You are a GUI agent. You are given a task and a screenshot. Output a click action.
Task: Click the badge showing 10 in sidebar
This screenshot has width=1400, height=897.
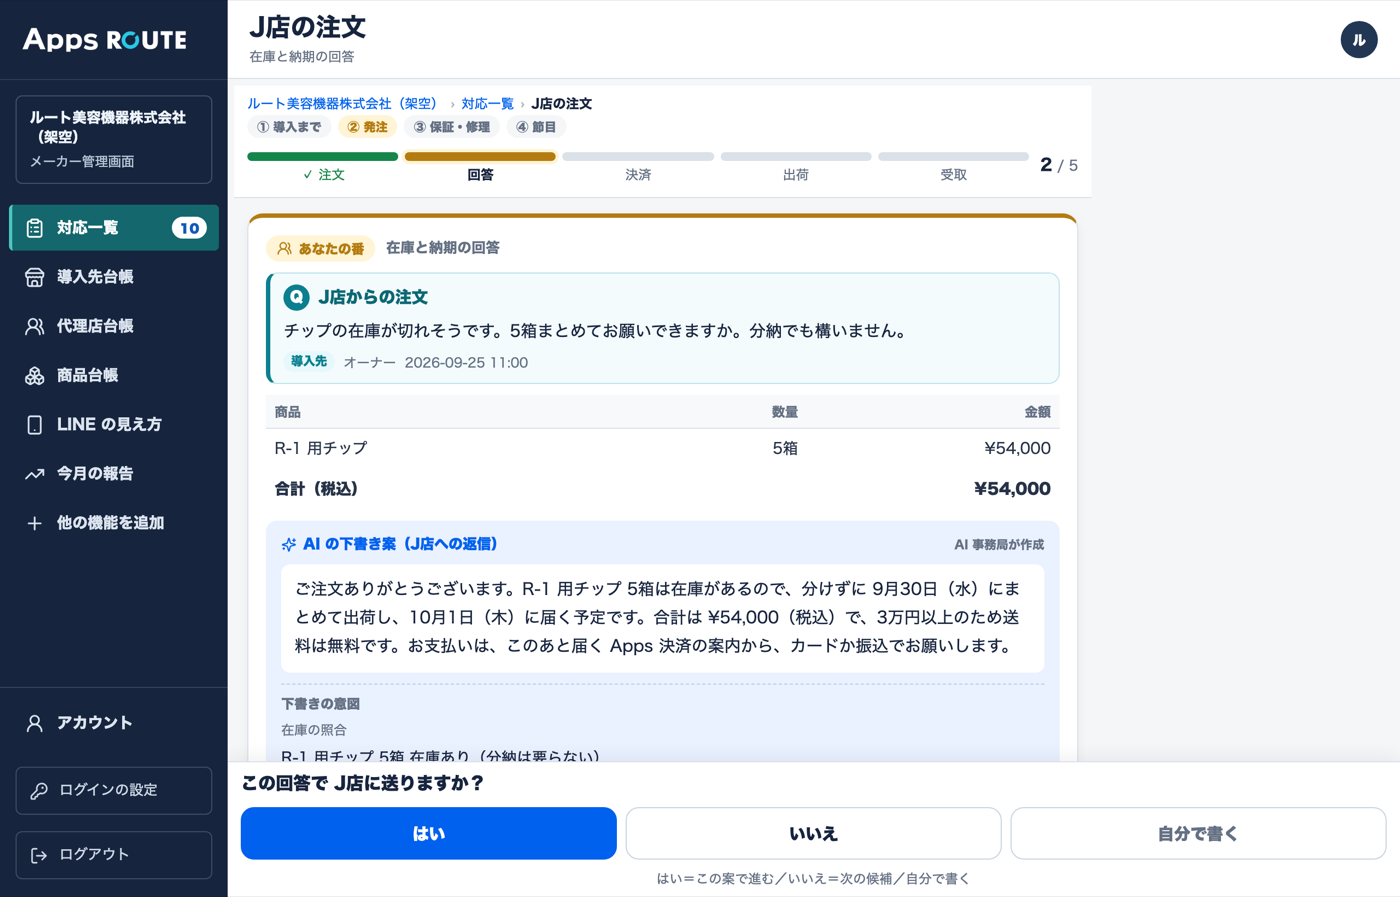(189, 228)
